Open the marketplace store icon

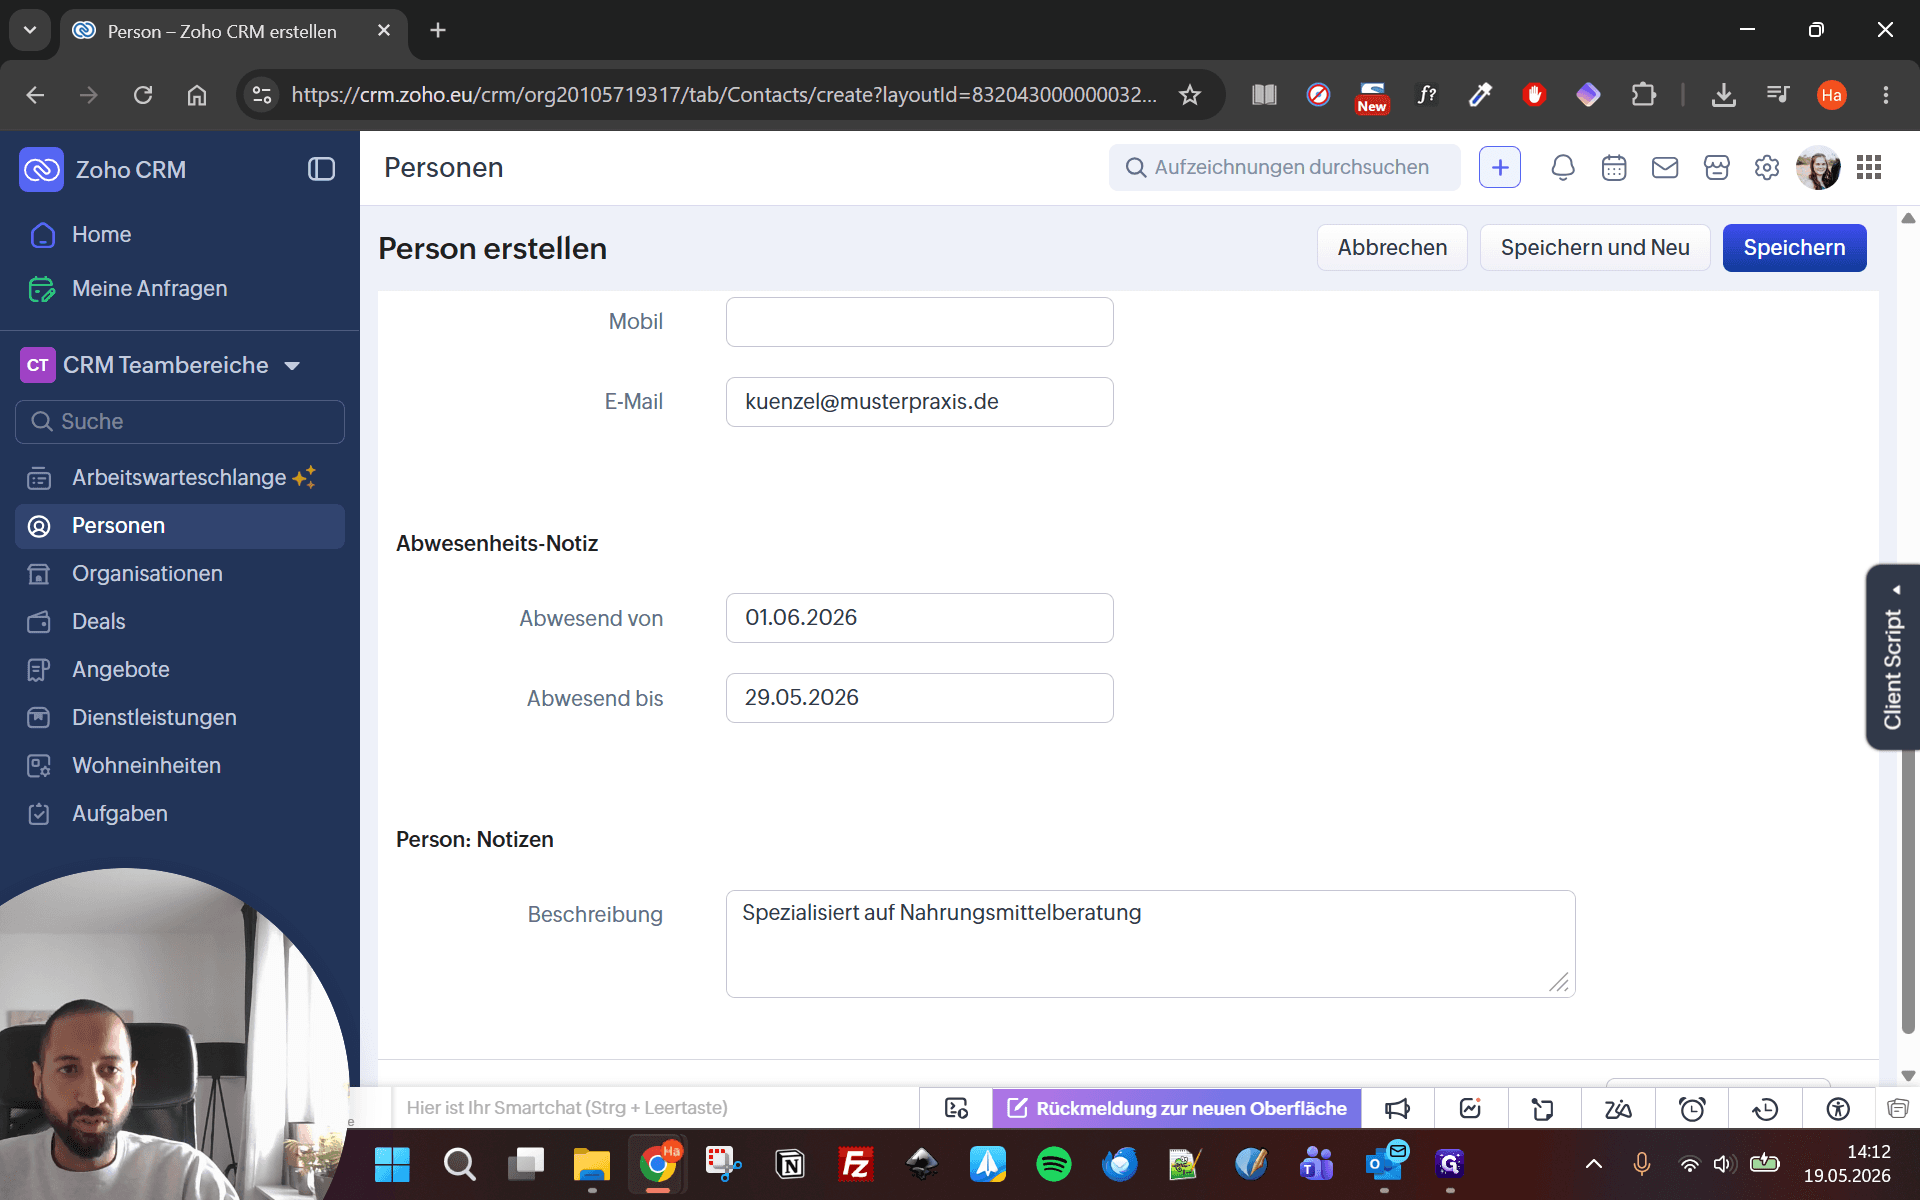[1717, 167]
